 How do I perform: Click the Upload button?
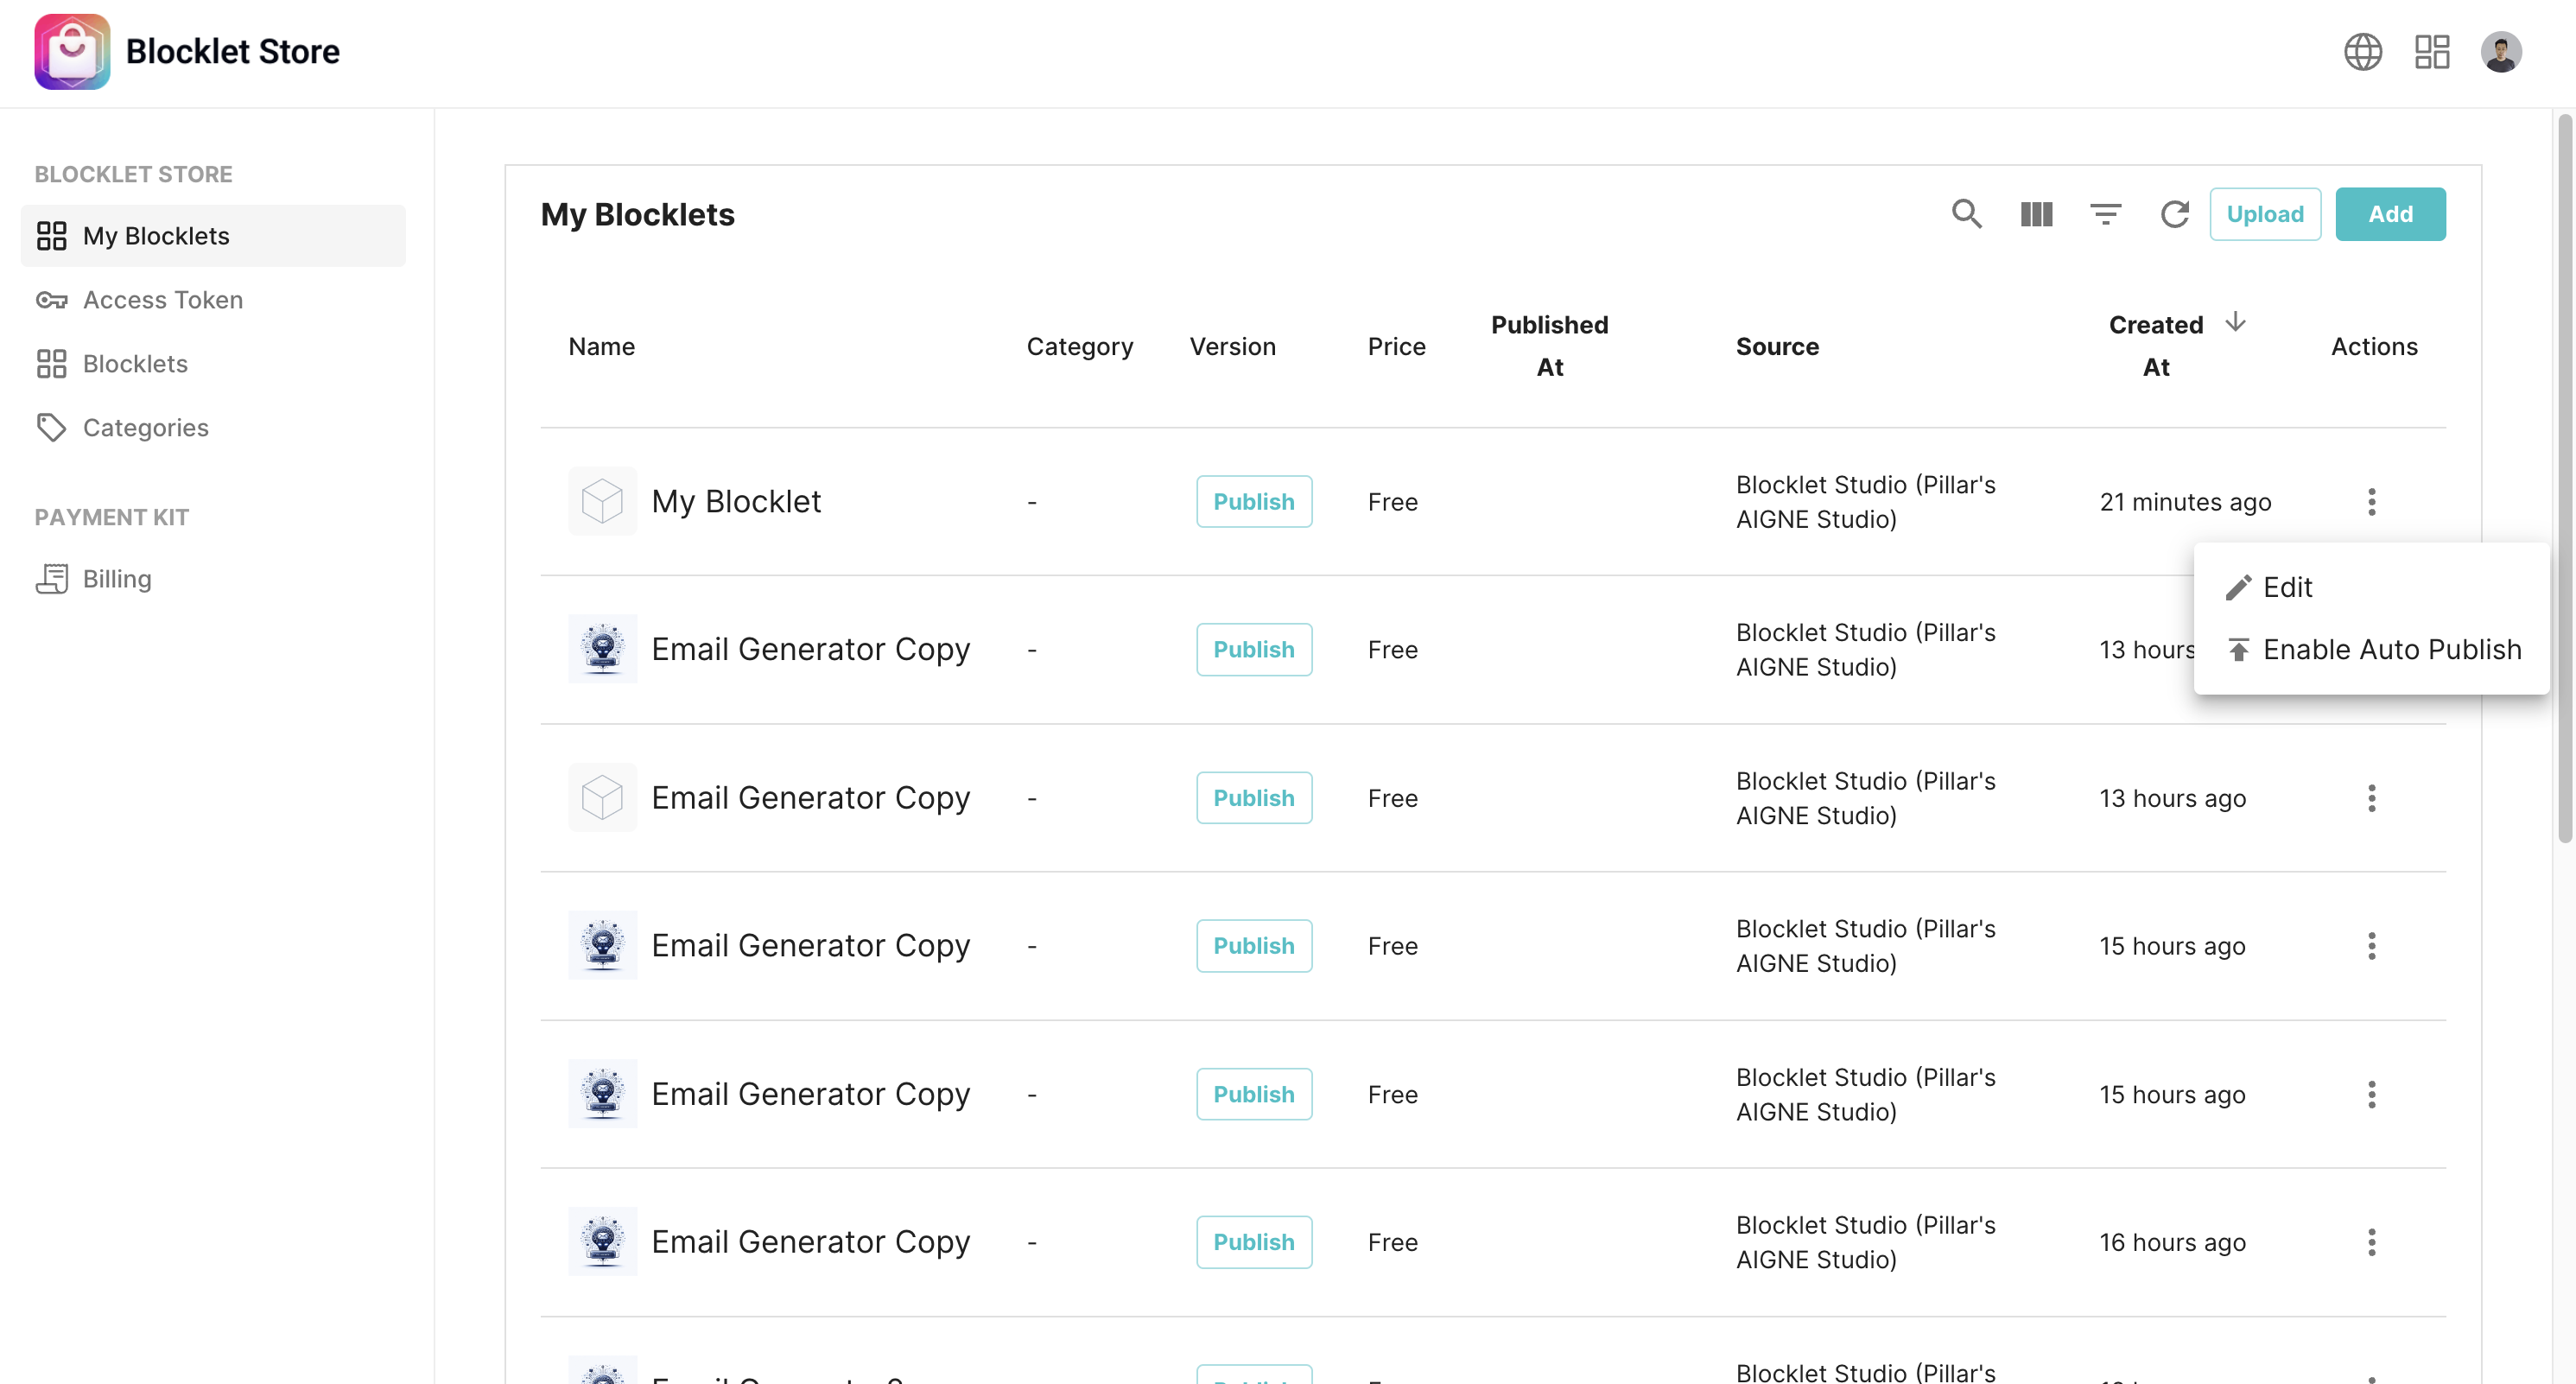pos(2264,214)
